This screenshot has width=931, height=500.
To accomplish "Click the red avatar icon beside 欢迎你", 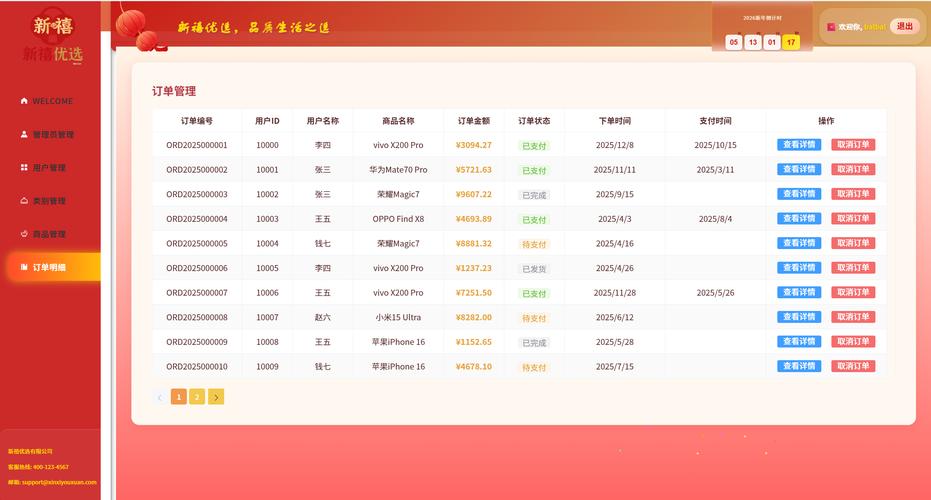I will 831,27.
